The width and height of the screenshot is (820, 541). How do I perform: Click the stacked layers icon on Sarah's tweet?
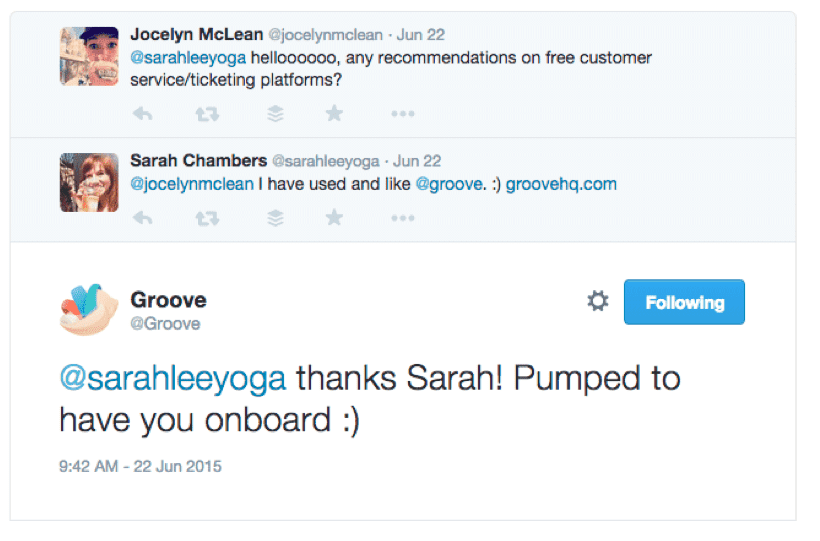pyautogui.click(x=276, y=217)
